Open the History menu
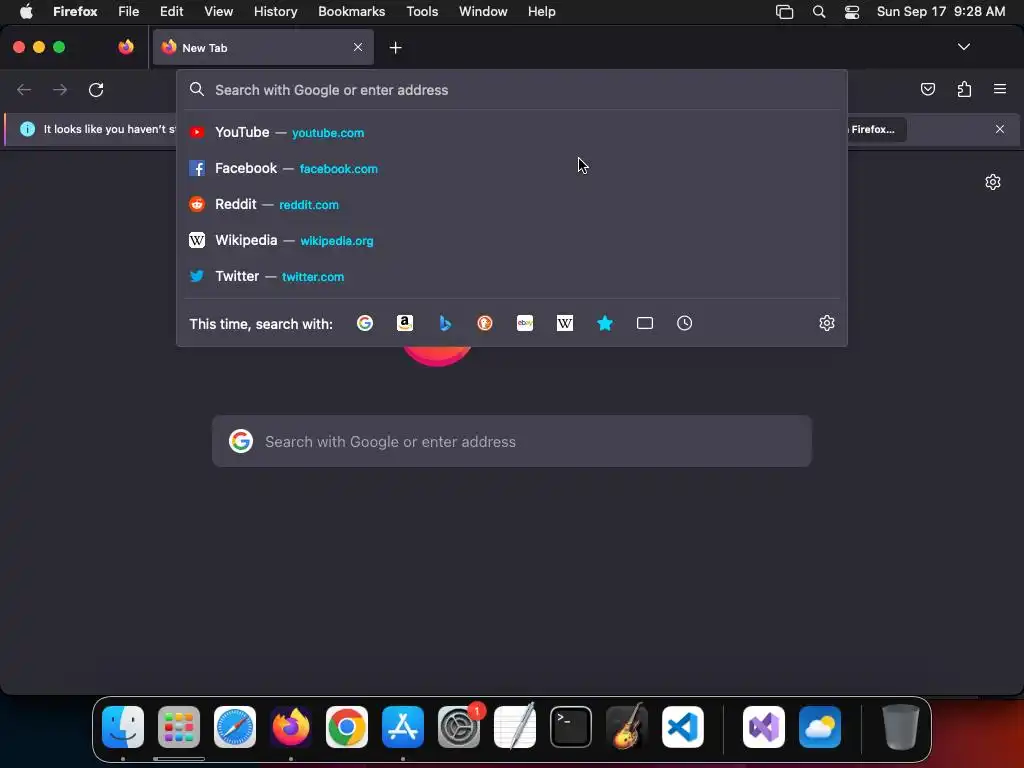Image resolution: width=1024 pixels, height=768 pixels. pos(276,11)
